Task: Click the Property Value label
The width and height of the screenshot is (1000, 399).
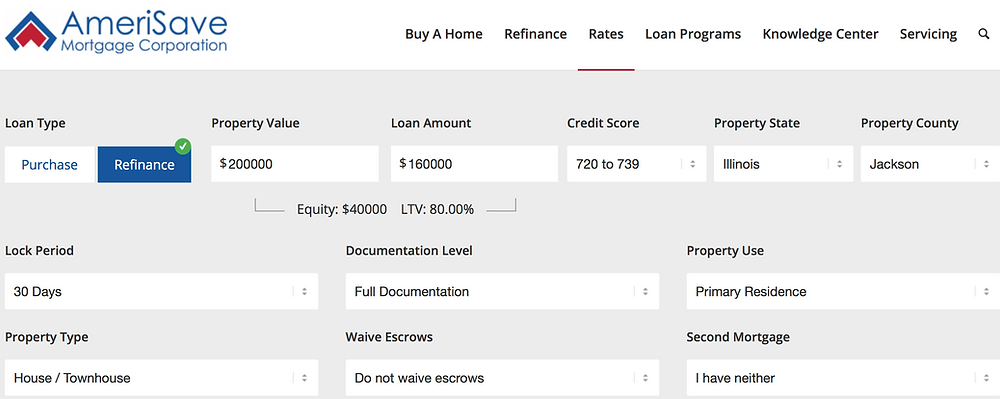Action: pyautogui.click(x=255, y=124)
